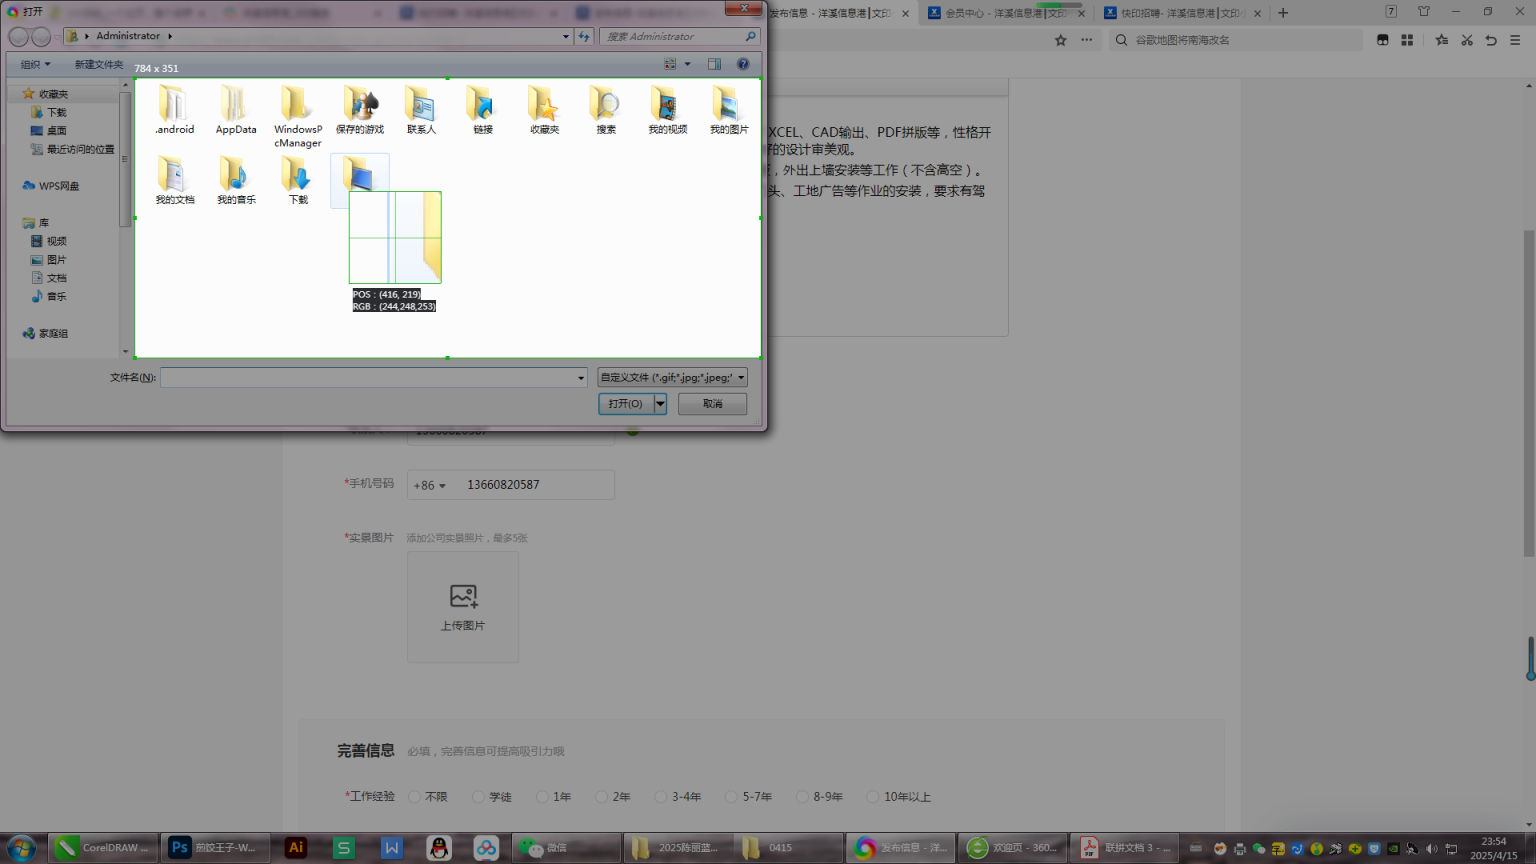Open Adobe Illustrator from the taskbar

[296, 848]
